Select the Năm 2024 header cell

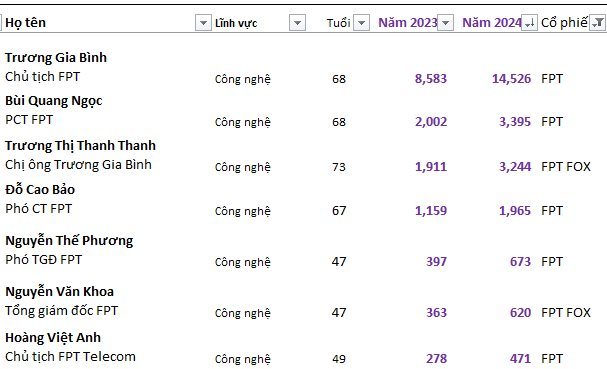492,22
